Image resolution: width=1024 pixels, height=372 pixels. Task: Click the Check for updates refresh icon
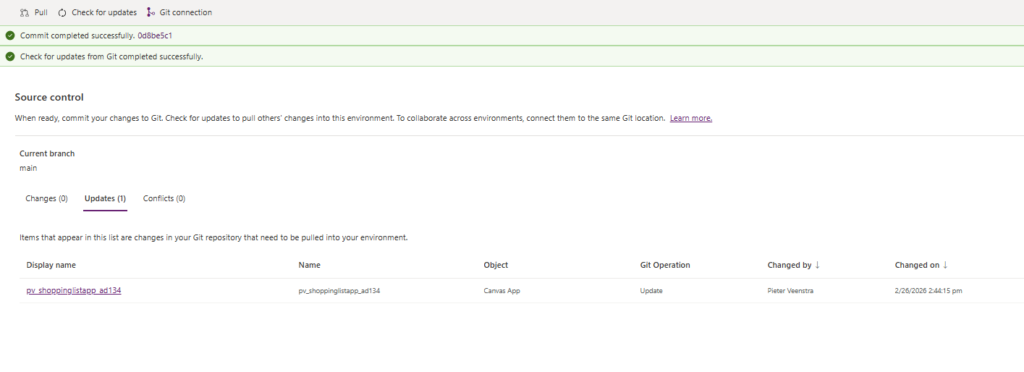[62, 12]
